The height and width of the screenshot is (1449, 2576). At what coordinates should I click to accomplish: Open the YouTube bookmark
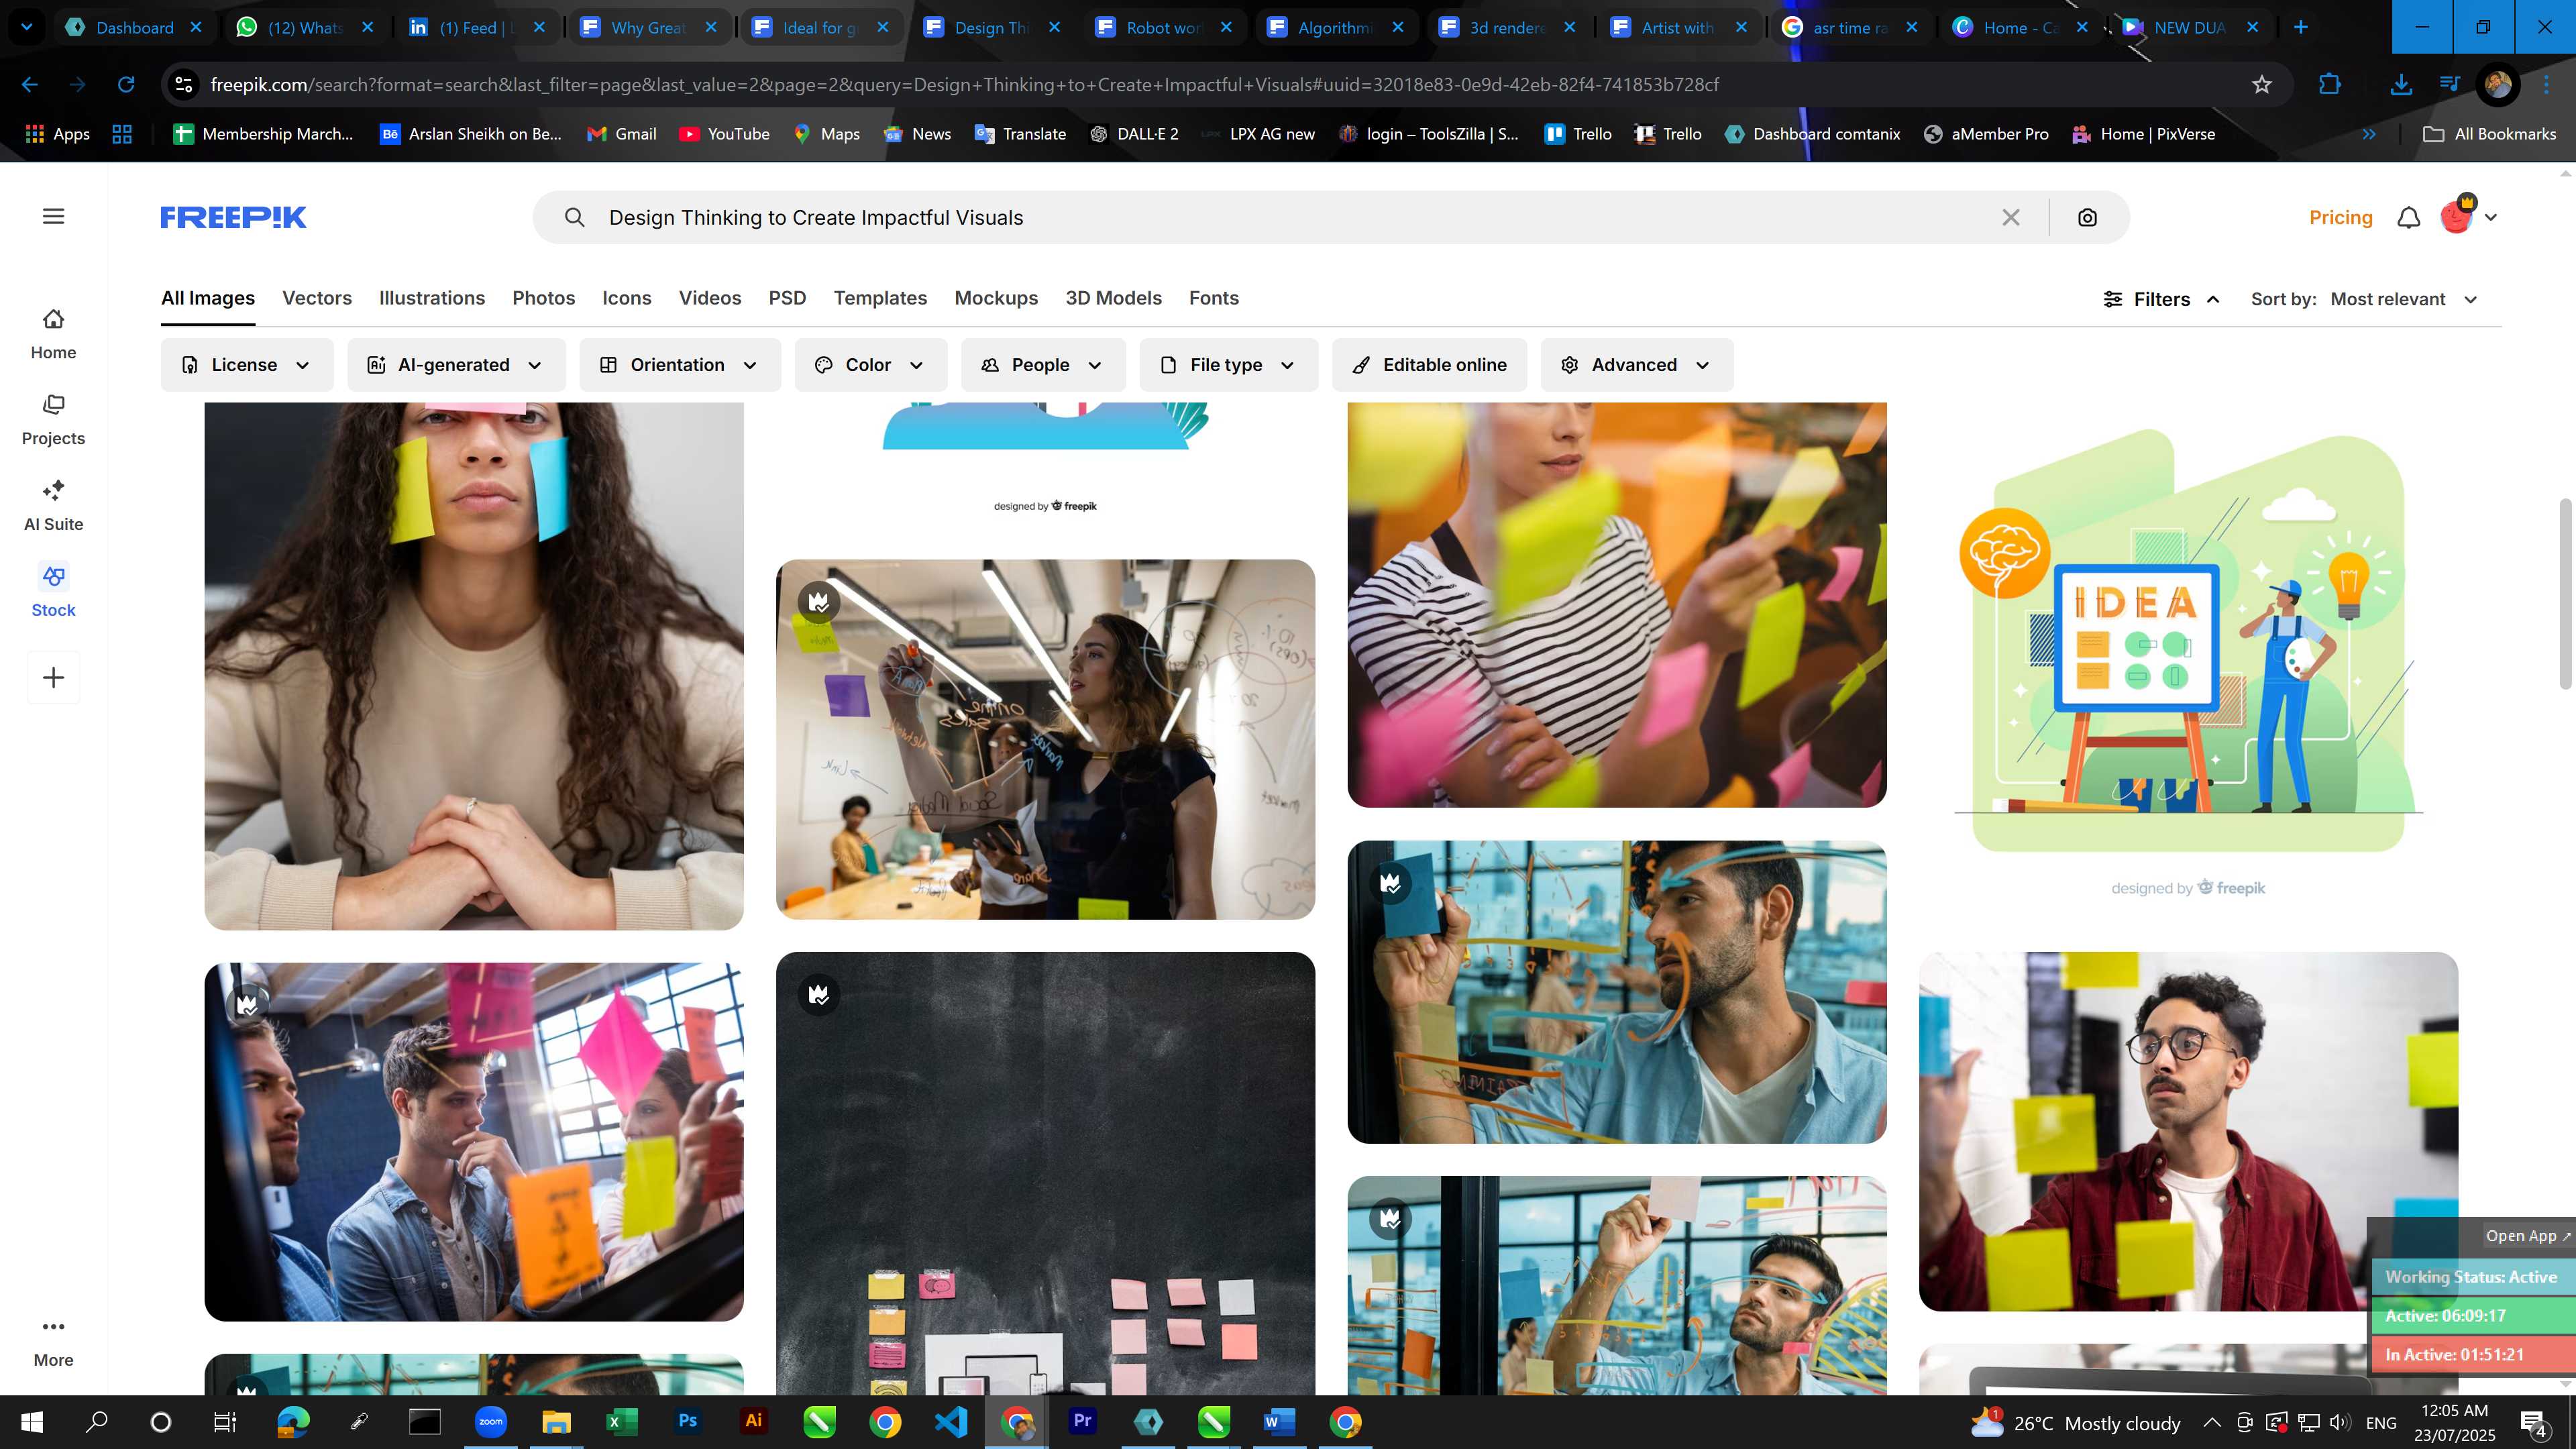724,134
